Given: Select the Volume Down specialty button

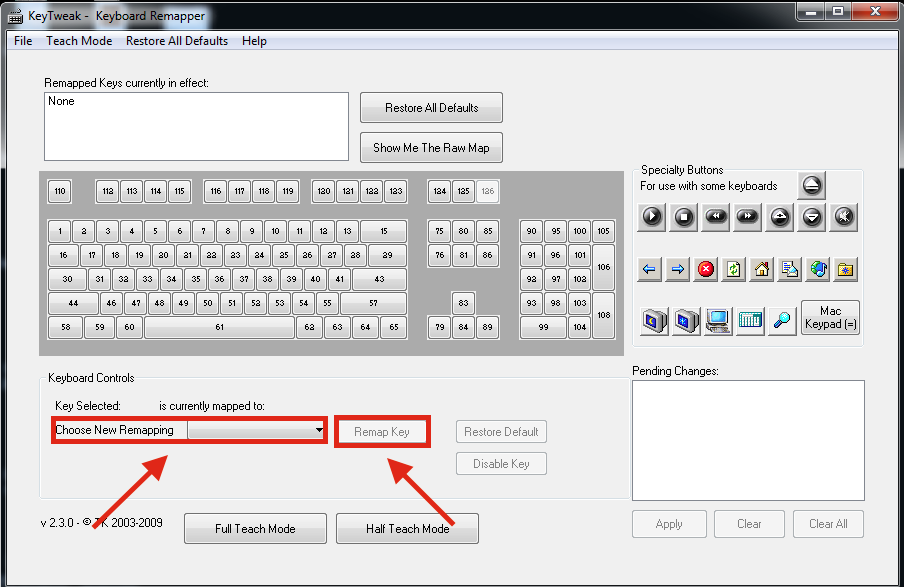Looking at the screenshot, I should (x=812, y=217).
